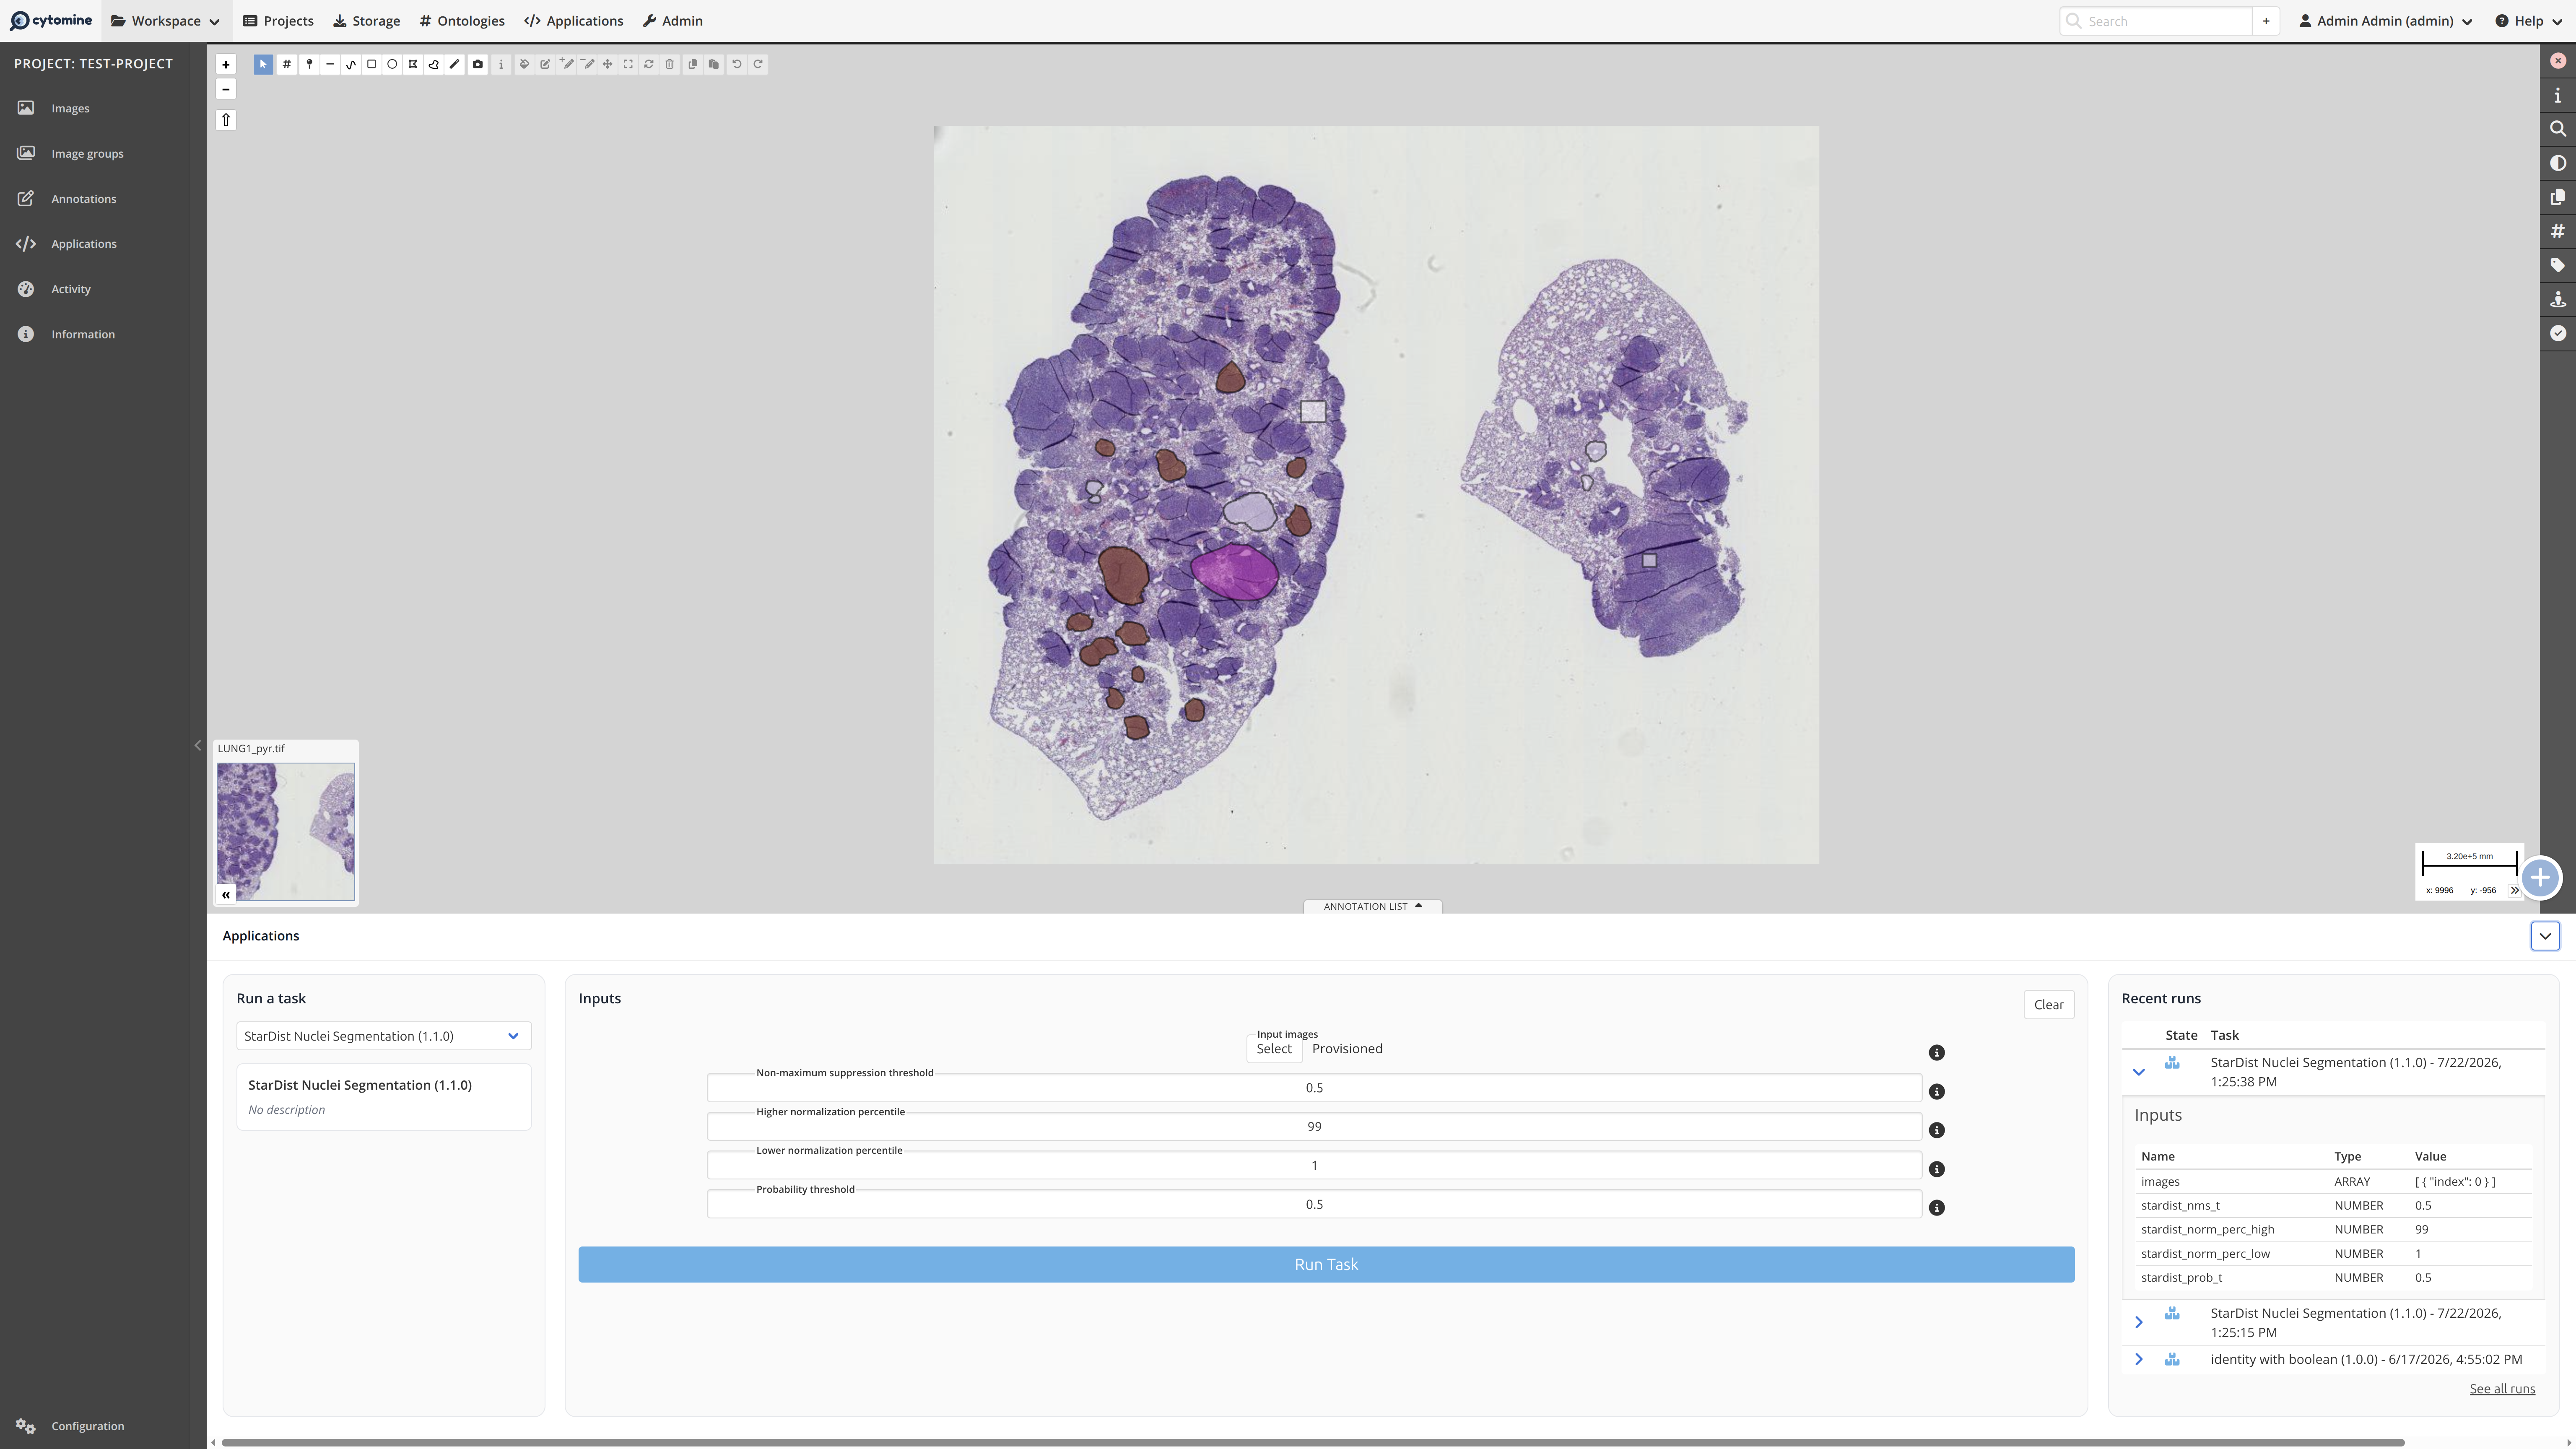Select the straight line drawing tool
The width and height of the screenshot is (2576, 1449).
330,64
